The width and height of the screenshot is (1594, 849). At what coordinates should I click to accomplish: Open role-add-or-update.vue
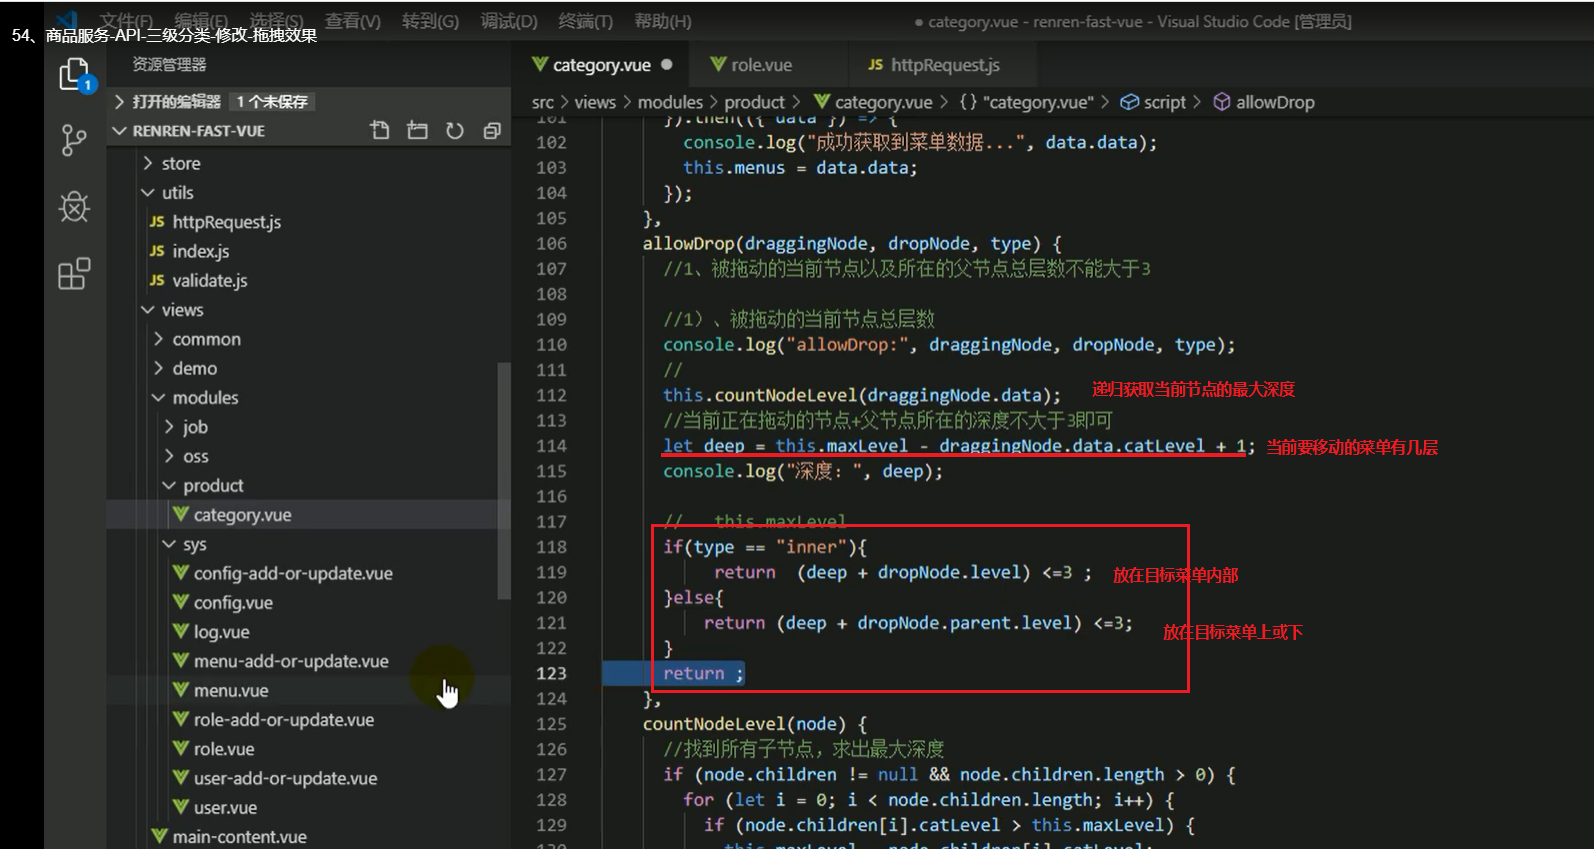click(284, 720)
